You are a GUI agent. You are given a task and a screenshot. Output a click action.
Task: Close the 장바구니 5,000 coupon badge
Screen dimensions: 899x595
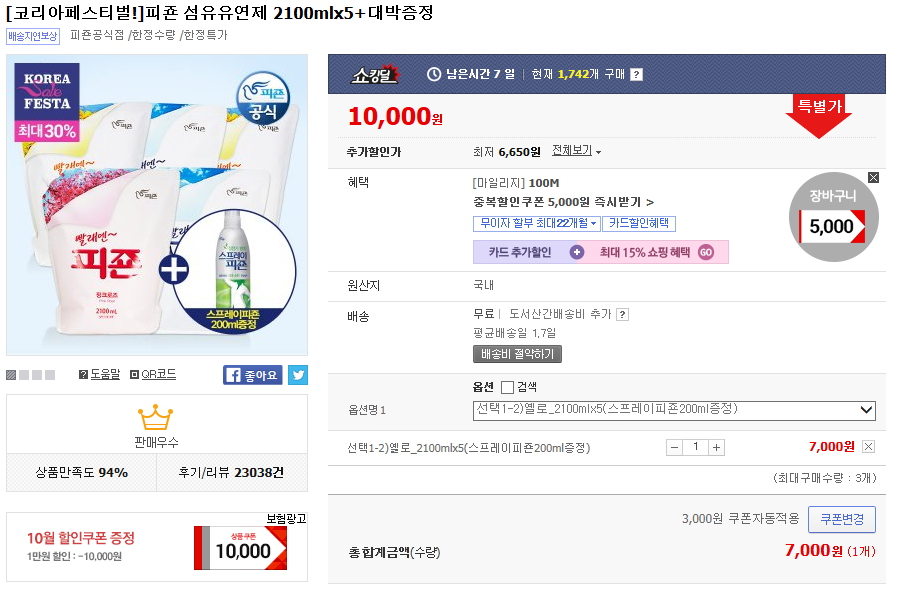(873, 178)
